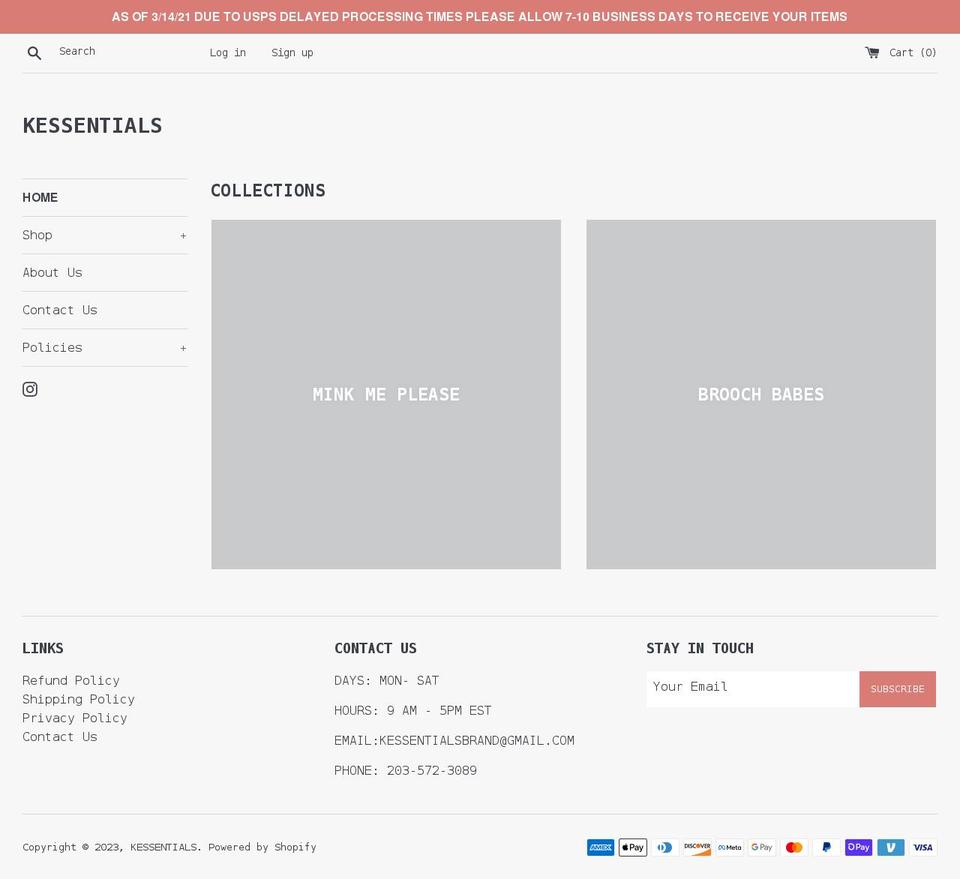Click the Visa payment icon

click(x=923, y=847)
